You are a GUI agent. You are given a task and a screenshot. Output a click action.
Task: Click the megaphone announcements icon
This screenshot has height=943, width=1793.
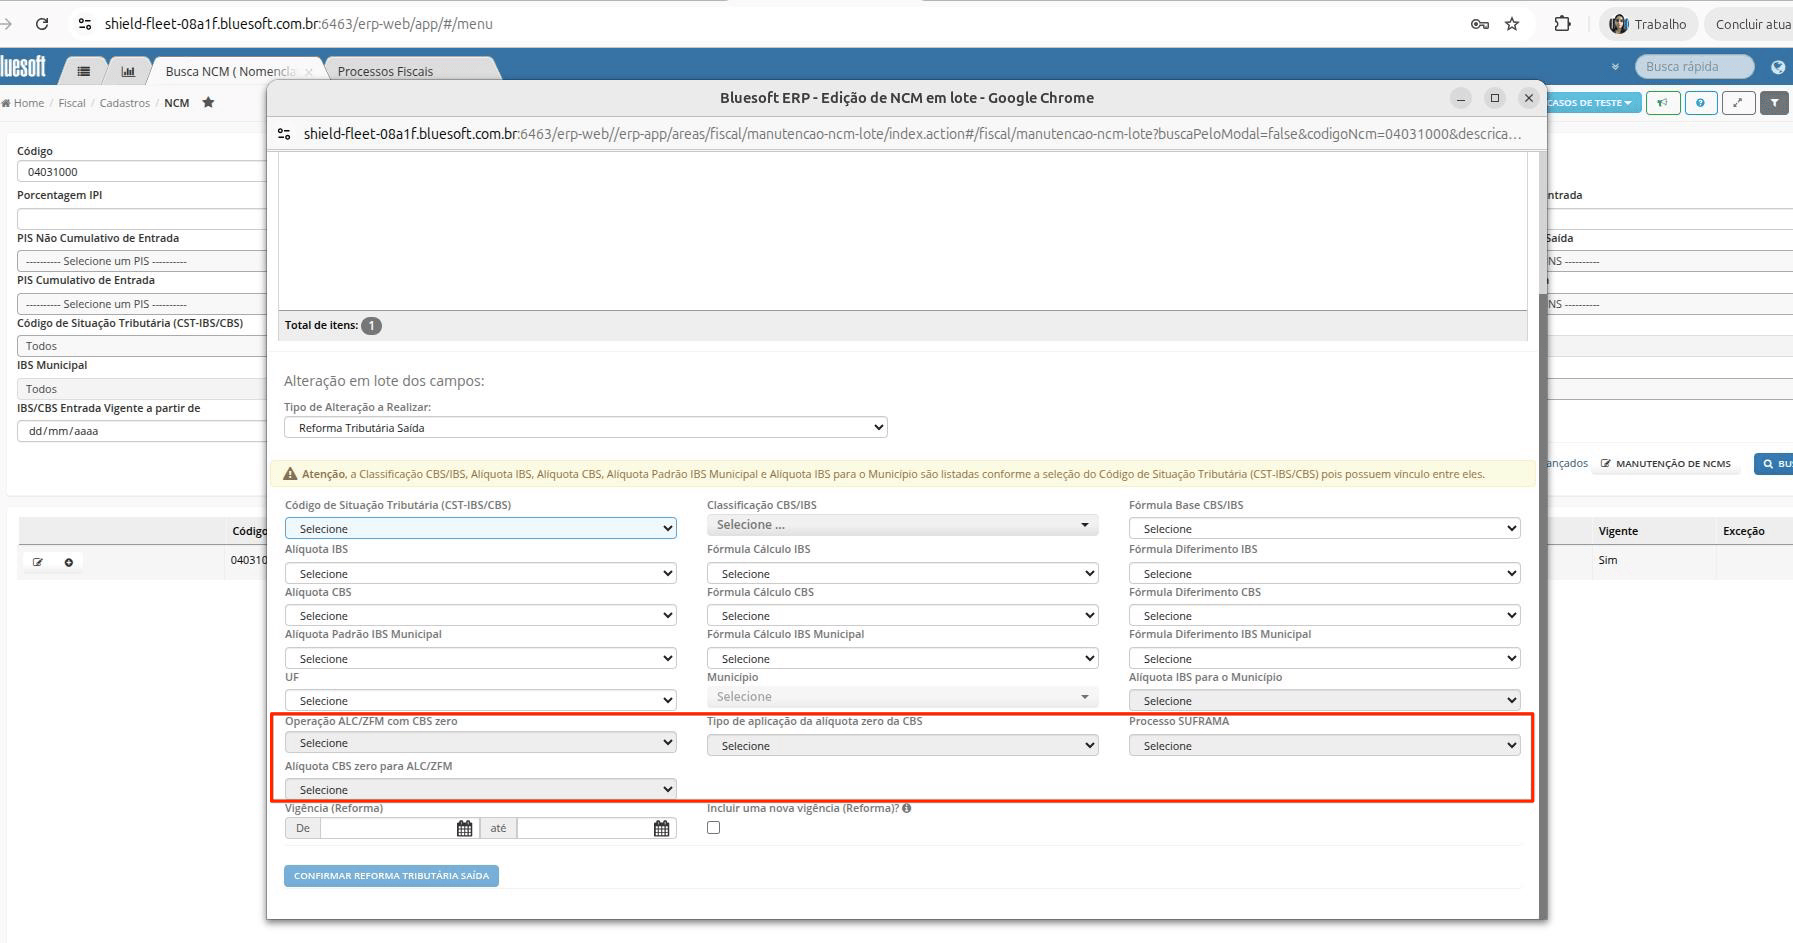[1663, 102]
